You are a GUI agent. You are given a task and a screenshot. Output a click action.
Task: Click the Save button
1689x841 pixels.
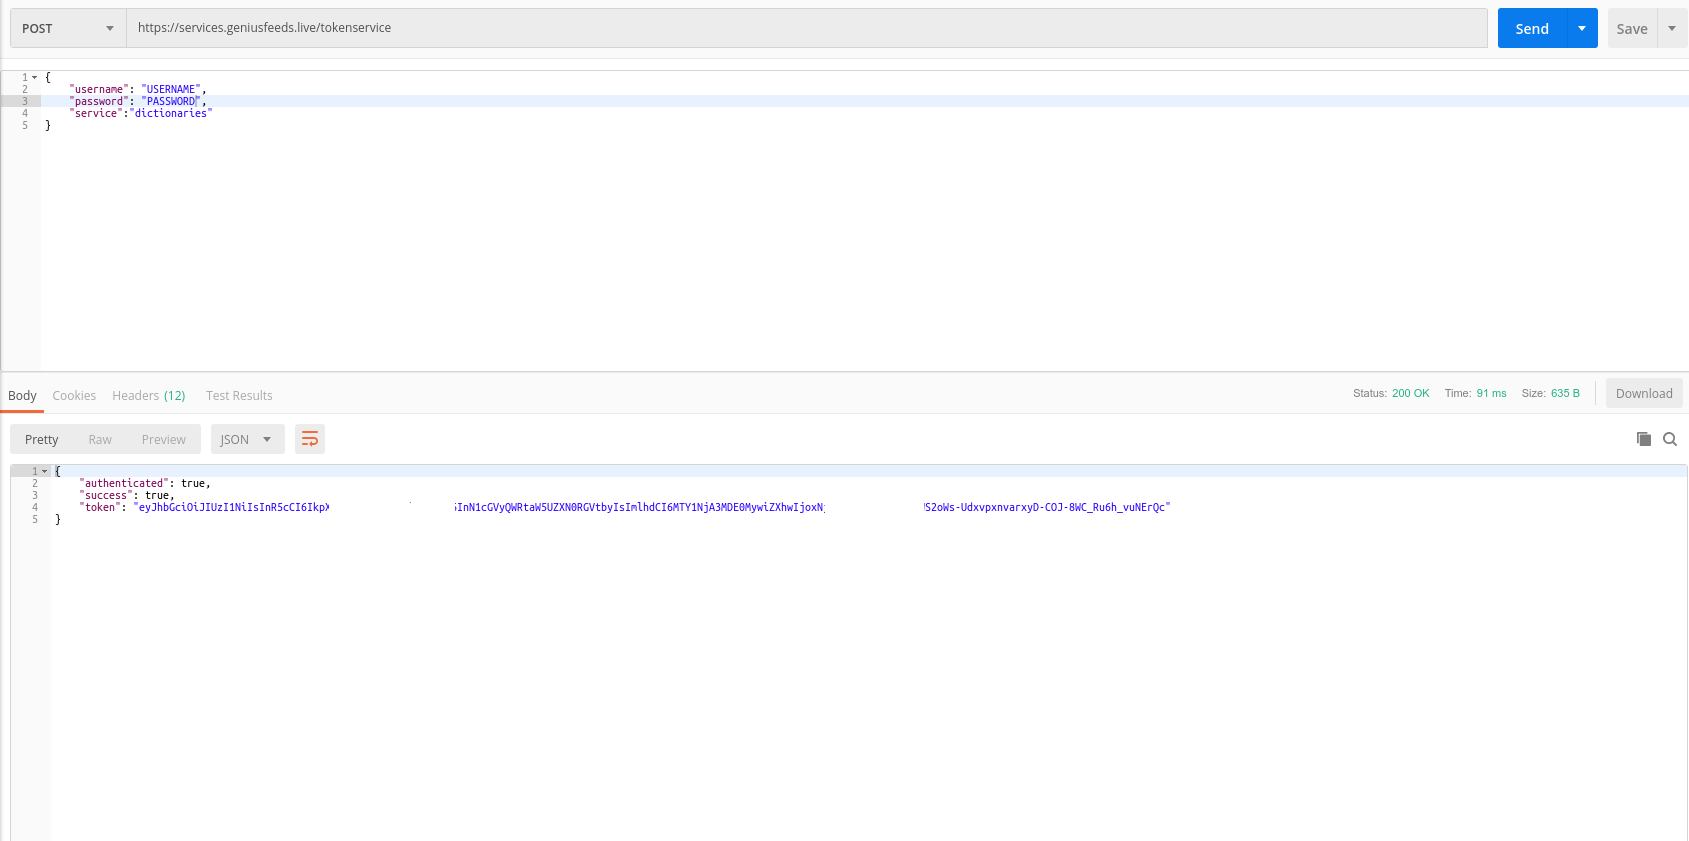coord(1632,28)
